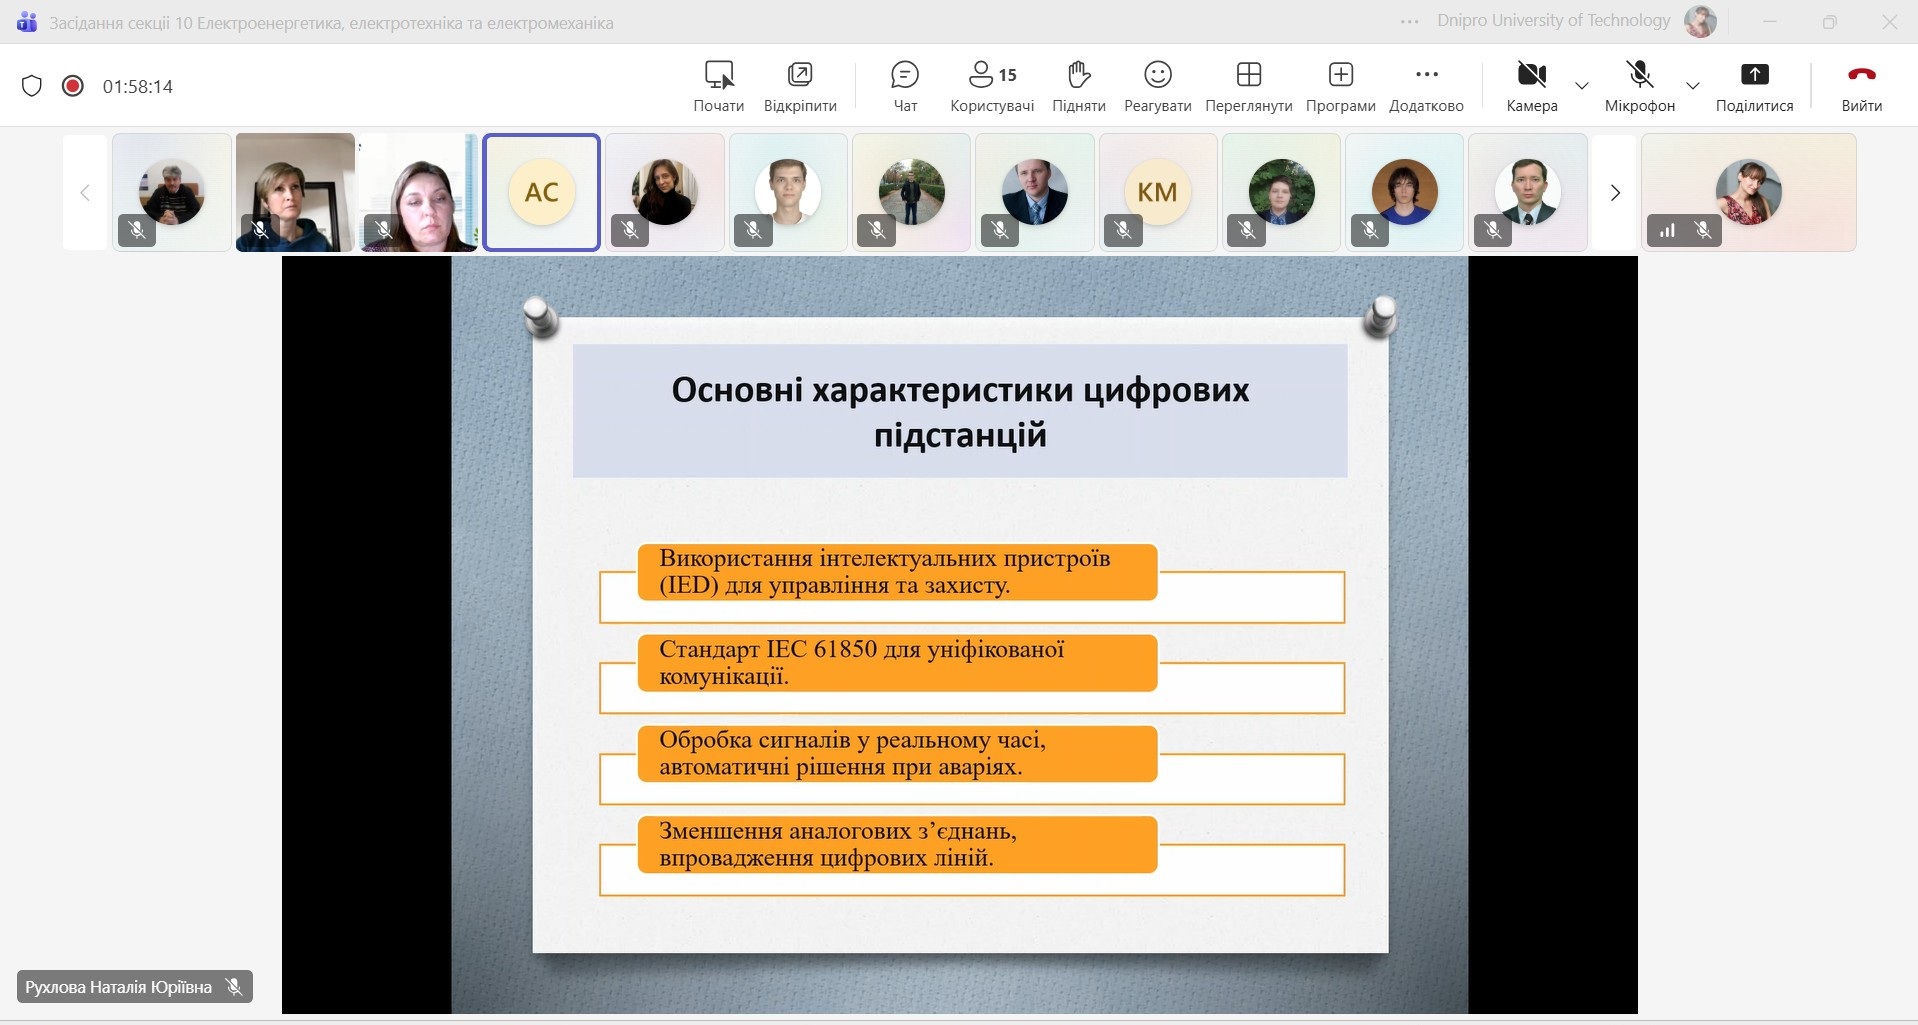Share screen using Поділитися
This screenshot has width=1918, height=1025.
pos(1754,86)
